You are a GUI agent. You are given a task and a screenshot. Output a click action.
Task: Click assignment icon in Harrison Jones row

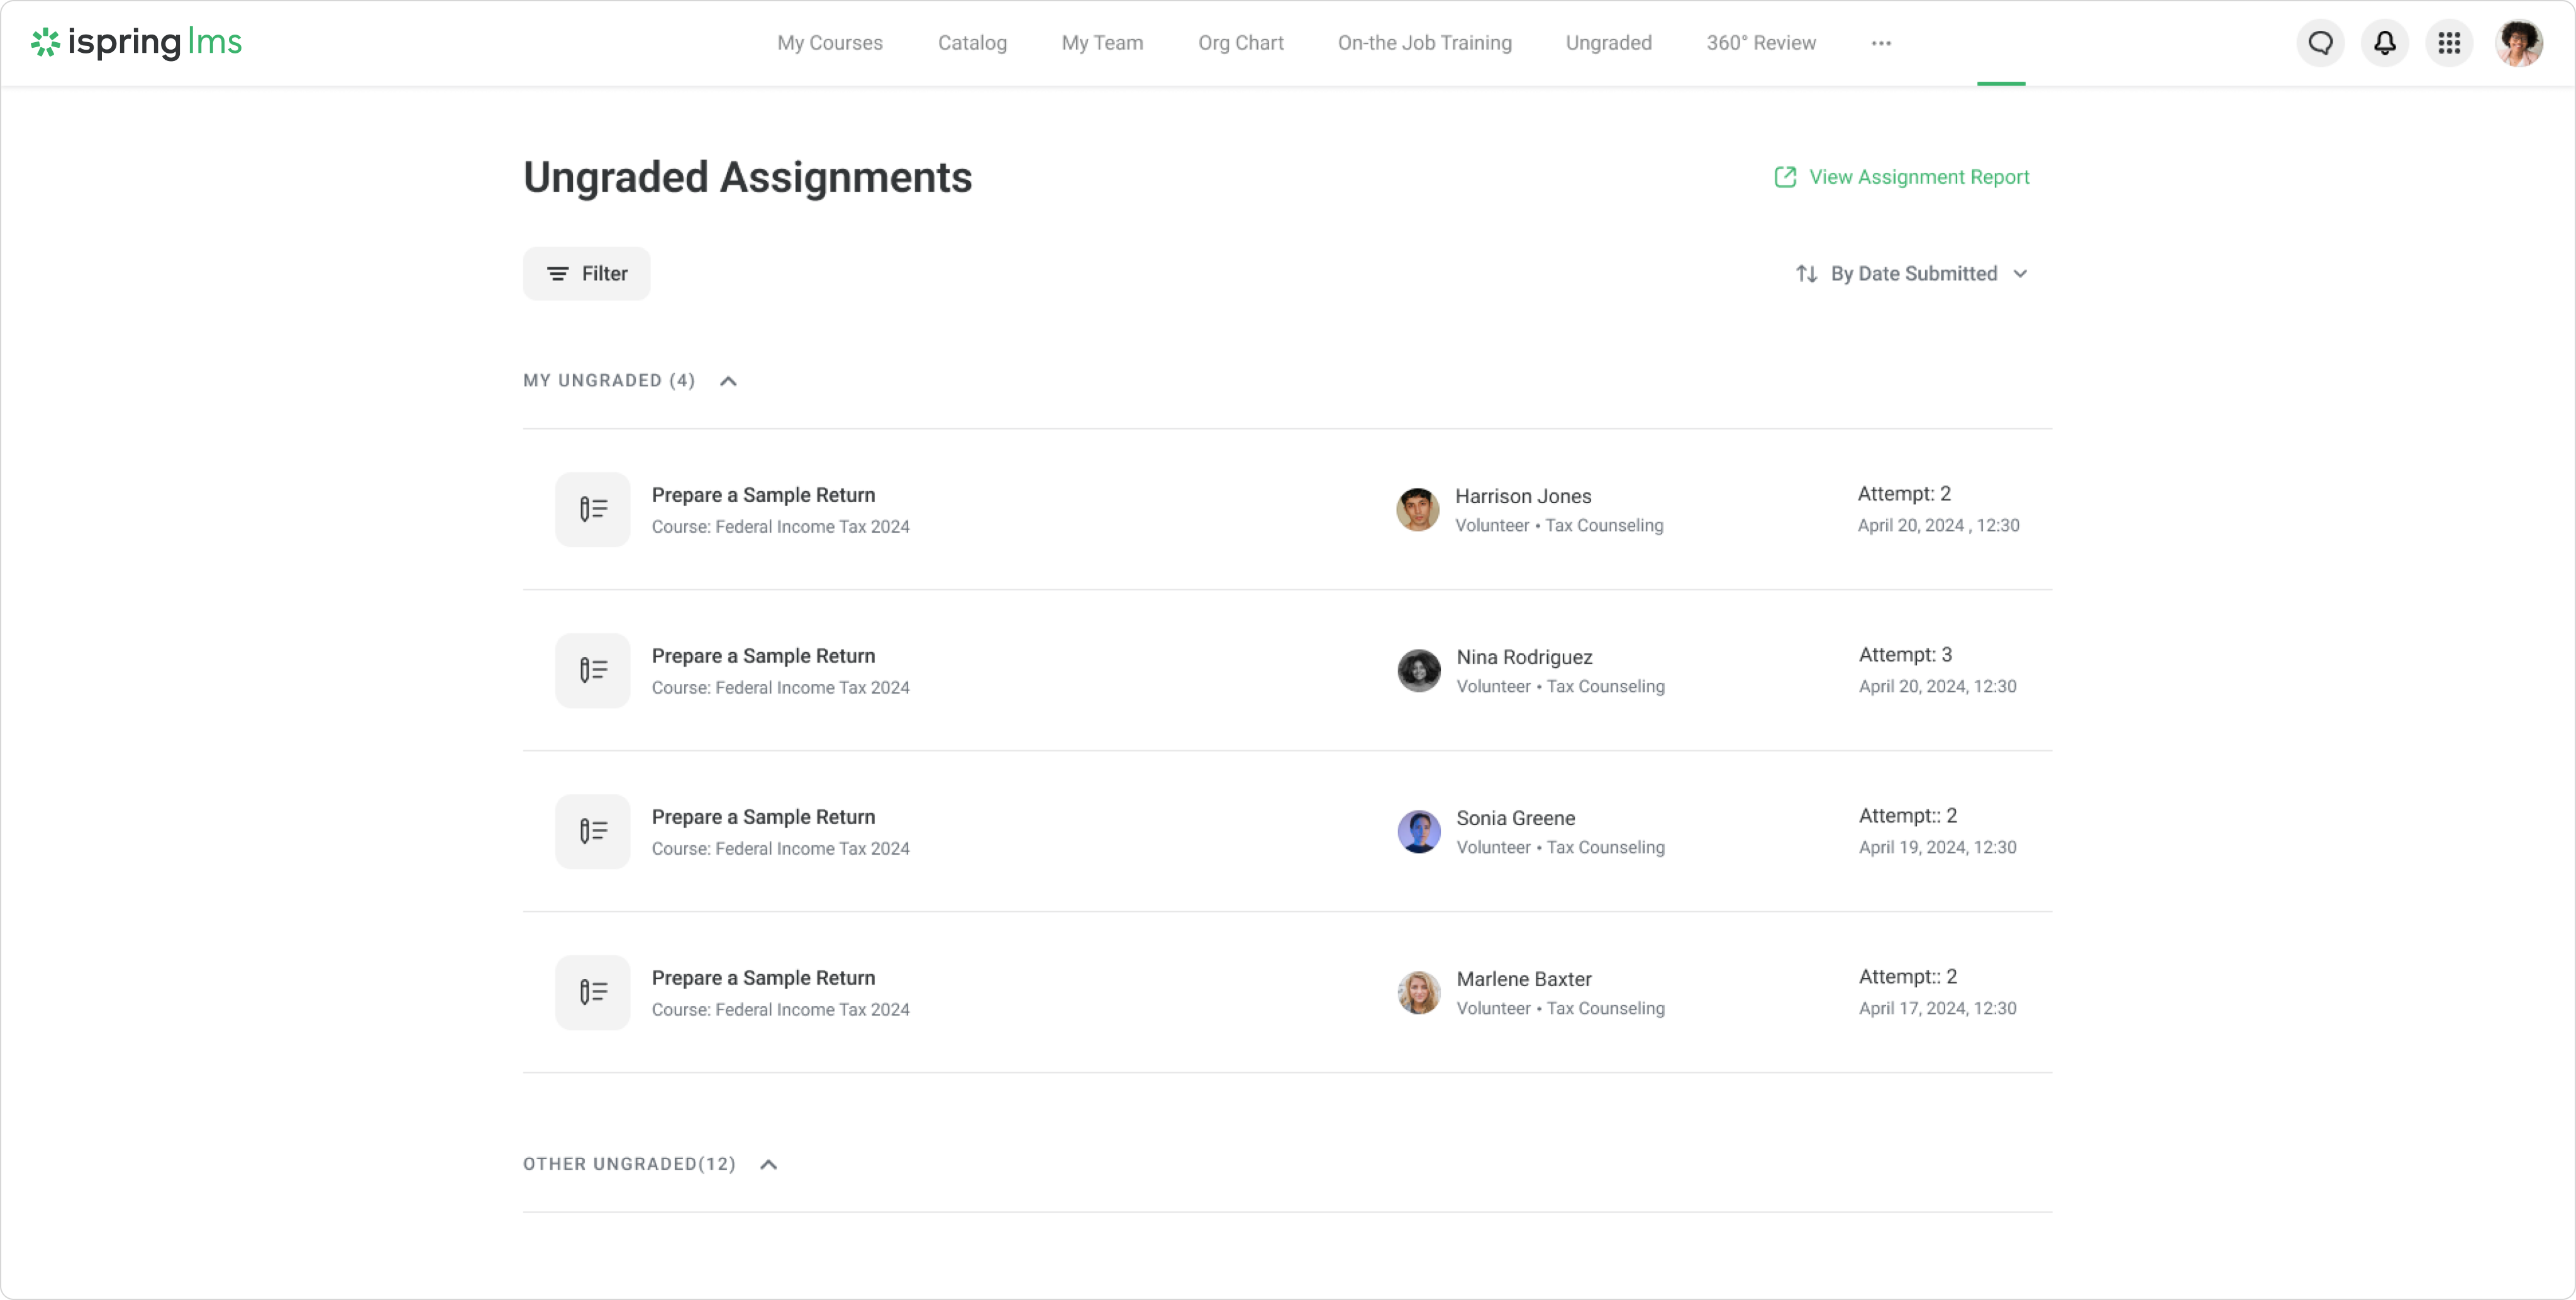[592, 509]
